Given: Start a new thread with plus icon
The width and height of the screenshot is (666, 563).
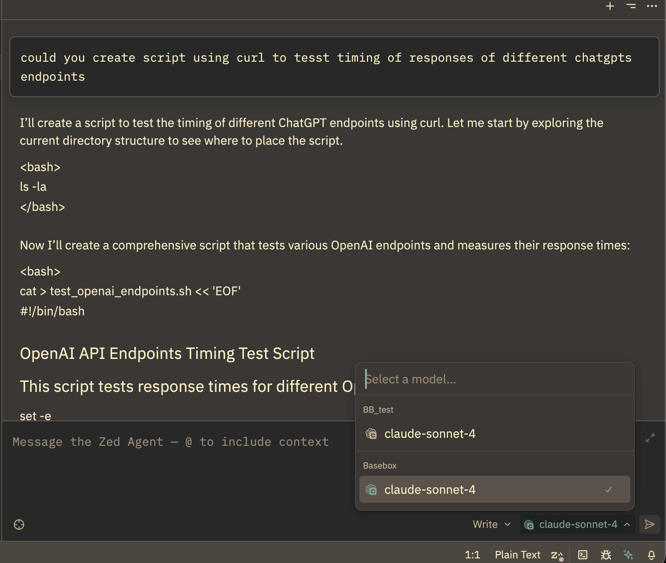Looking at the screenshot, I should 610,6.
